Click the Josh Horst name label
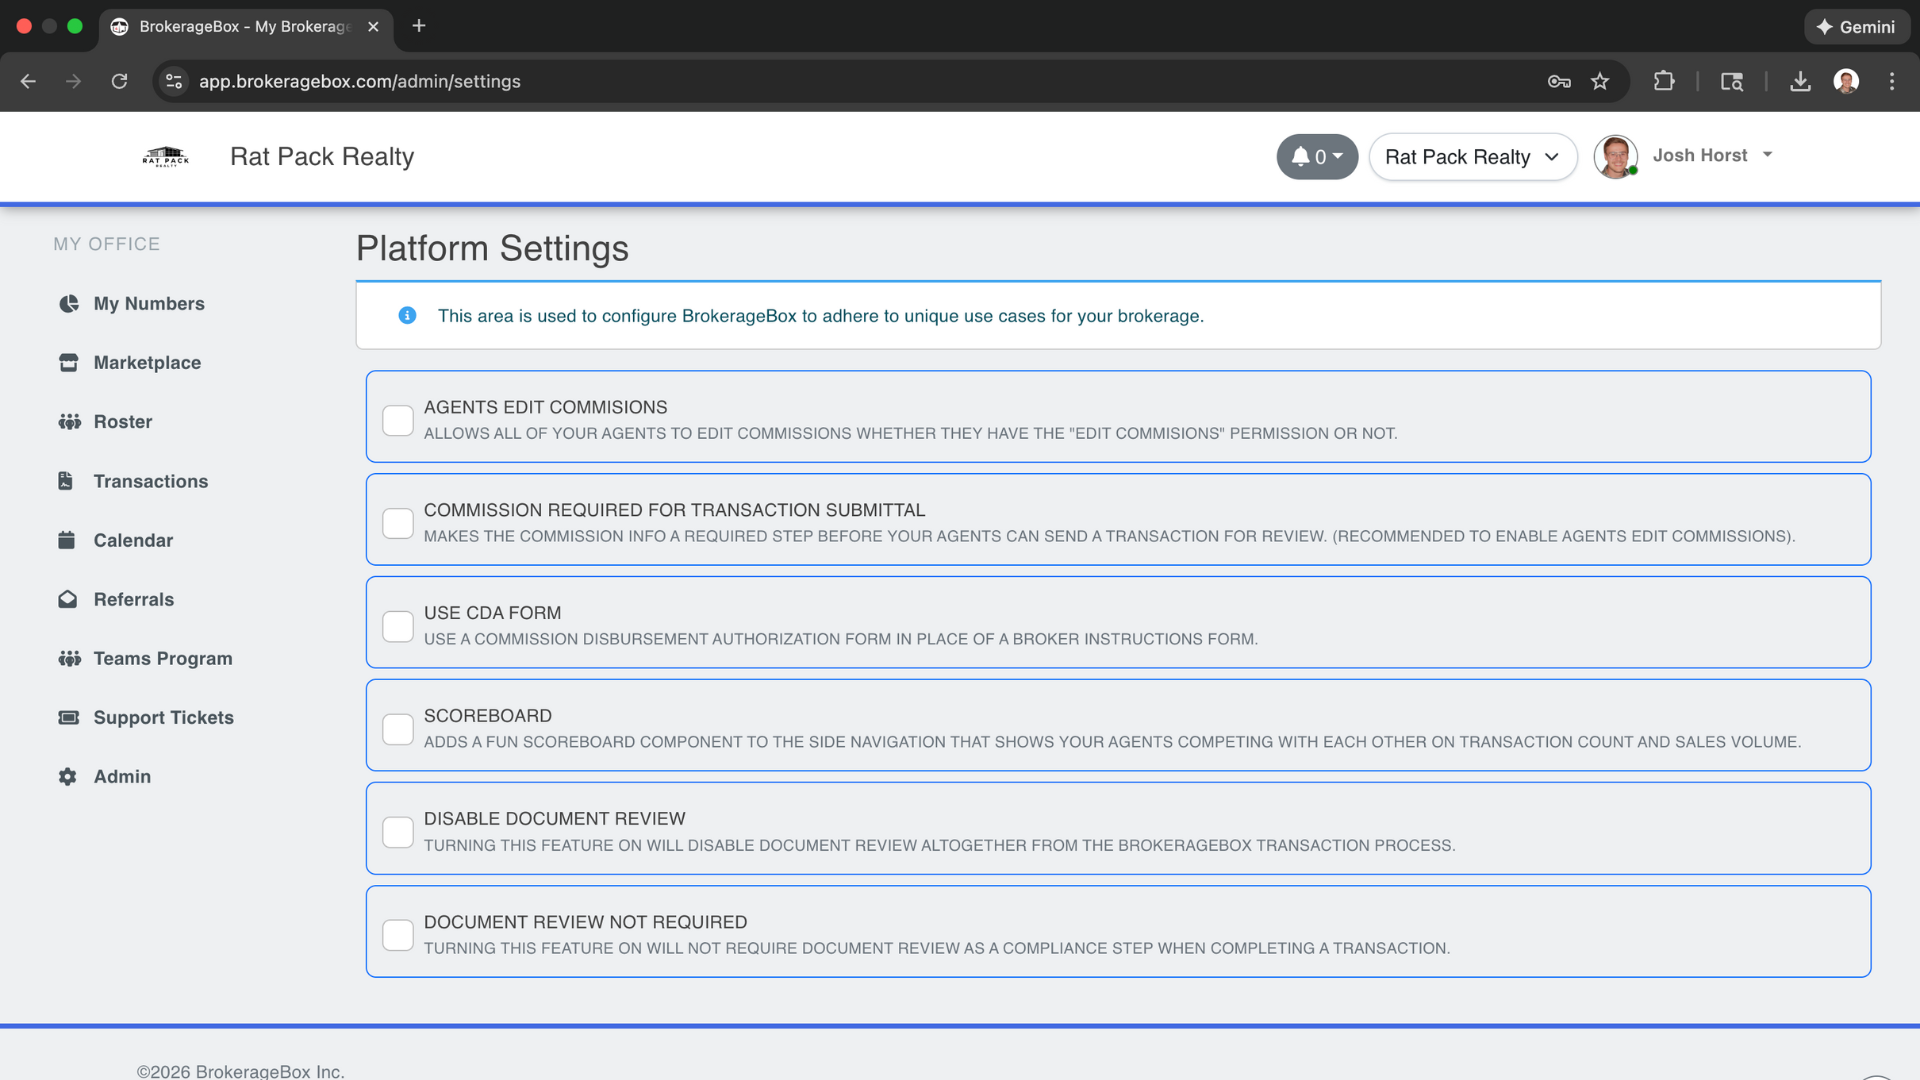The image size is (1920, 1080). pyautogui.click(x=1700, y=155)
